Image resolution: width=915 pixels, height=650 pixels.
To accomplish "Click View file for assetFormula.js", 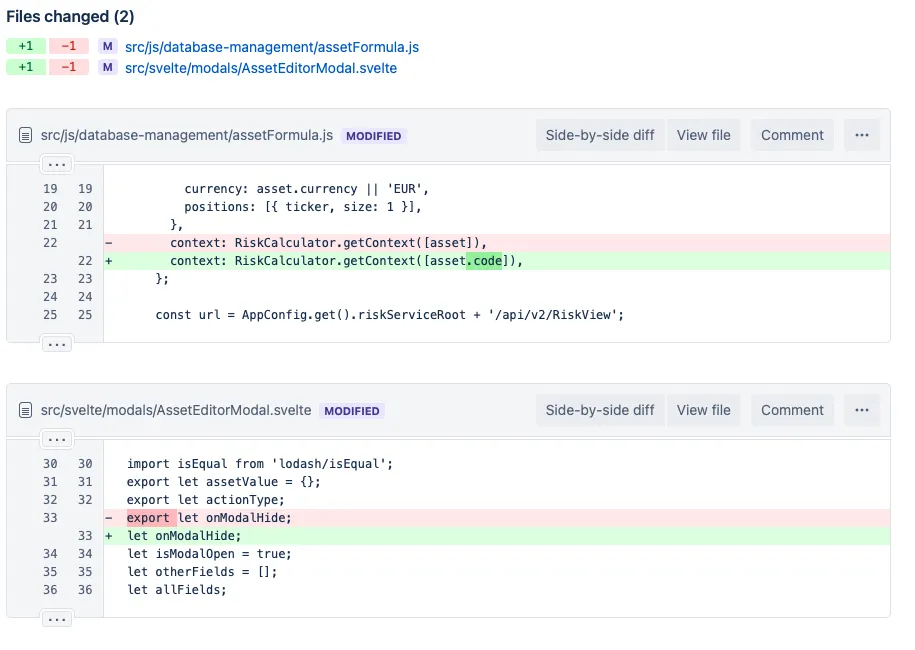I will [x=703, y=135].
